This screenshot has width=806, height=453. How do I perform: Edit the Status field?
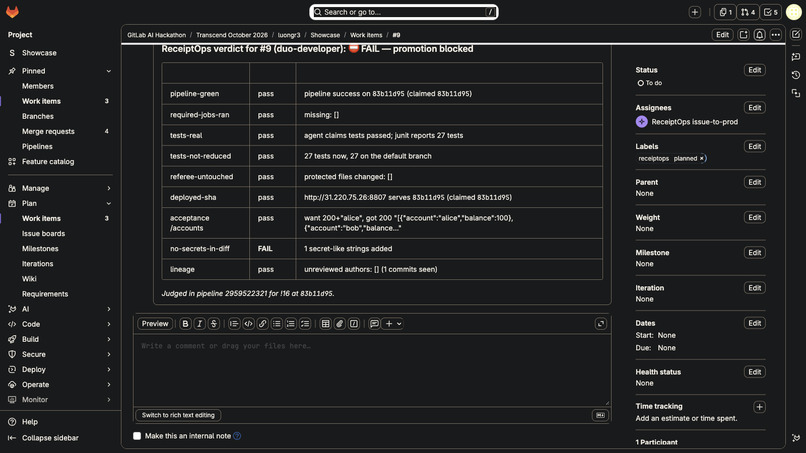(x=755, y=70)
